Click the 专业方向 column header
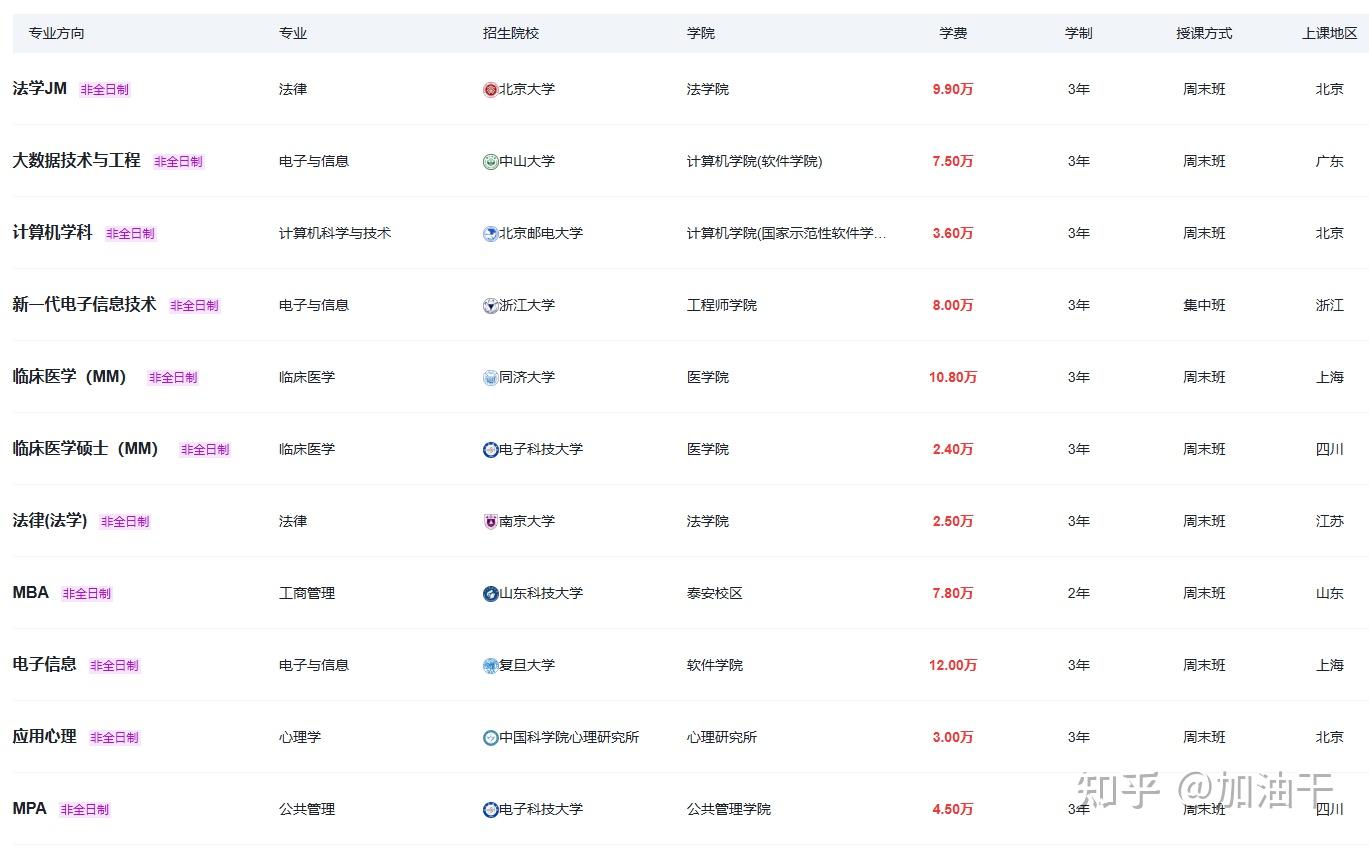Viewport: 1369px width, 846px height. pos(57,33)
